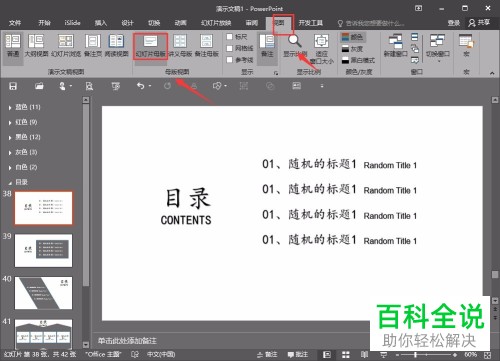
Task: Collapse the 目录 section
Action: pos(10,183)
